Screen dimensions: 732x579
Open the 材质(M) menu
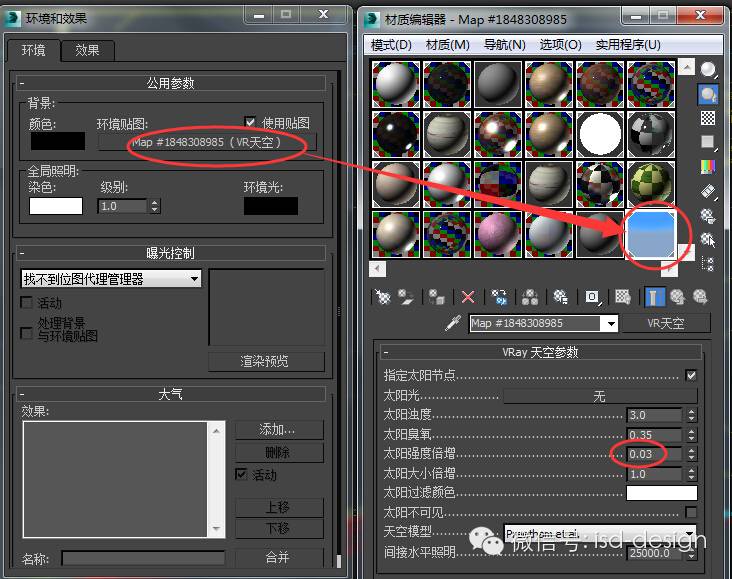447,45
